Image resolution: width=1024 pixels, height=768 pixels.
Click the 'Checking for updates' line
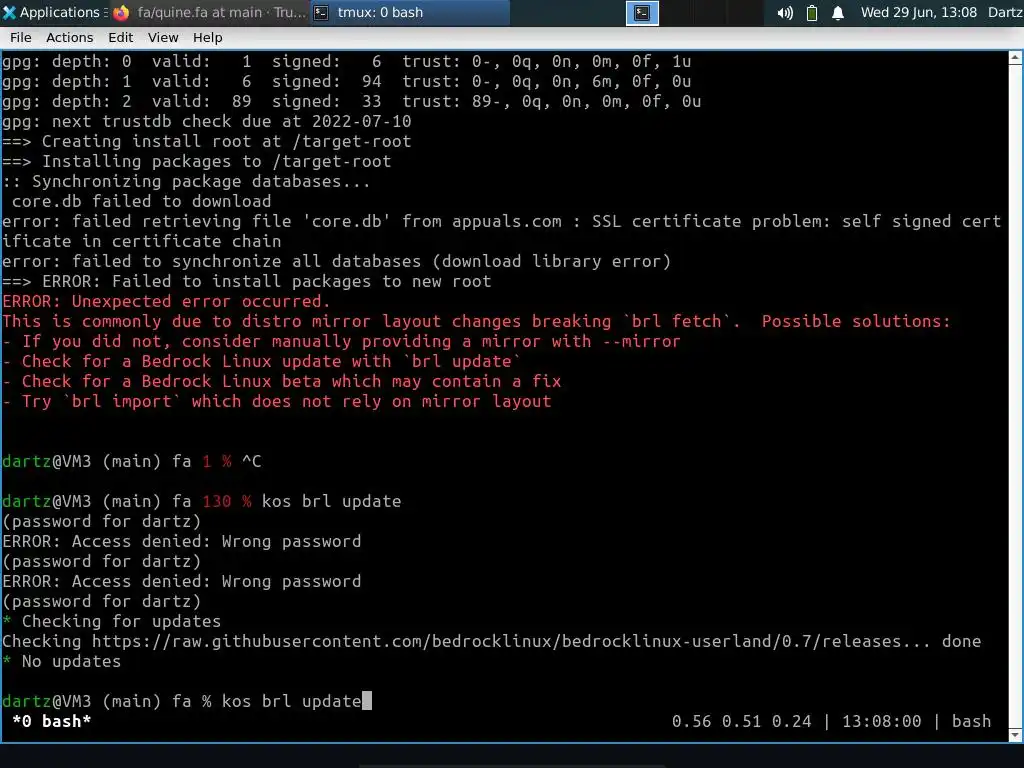tap(111, 621)
